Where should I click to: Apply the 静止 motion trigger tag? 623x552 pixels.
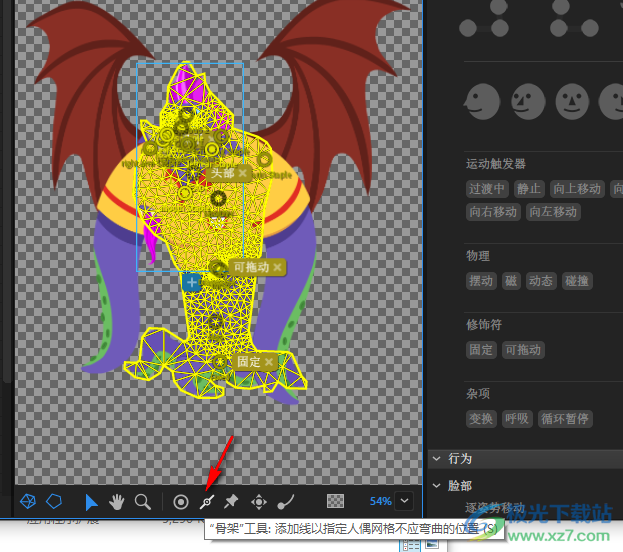(x=528, y=189)
